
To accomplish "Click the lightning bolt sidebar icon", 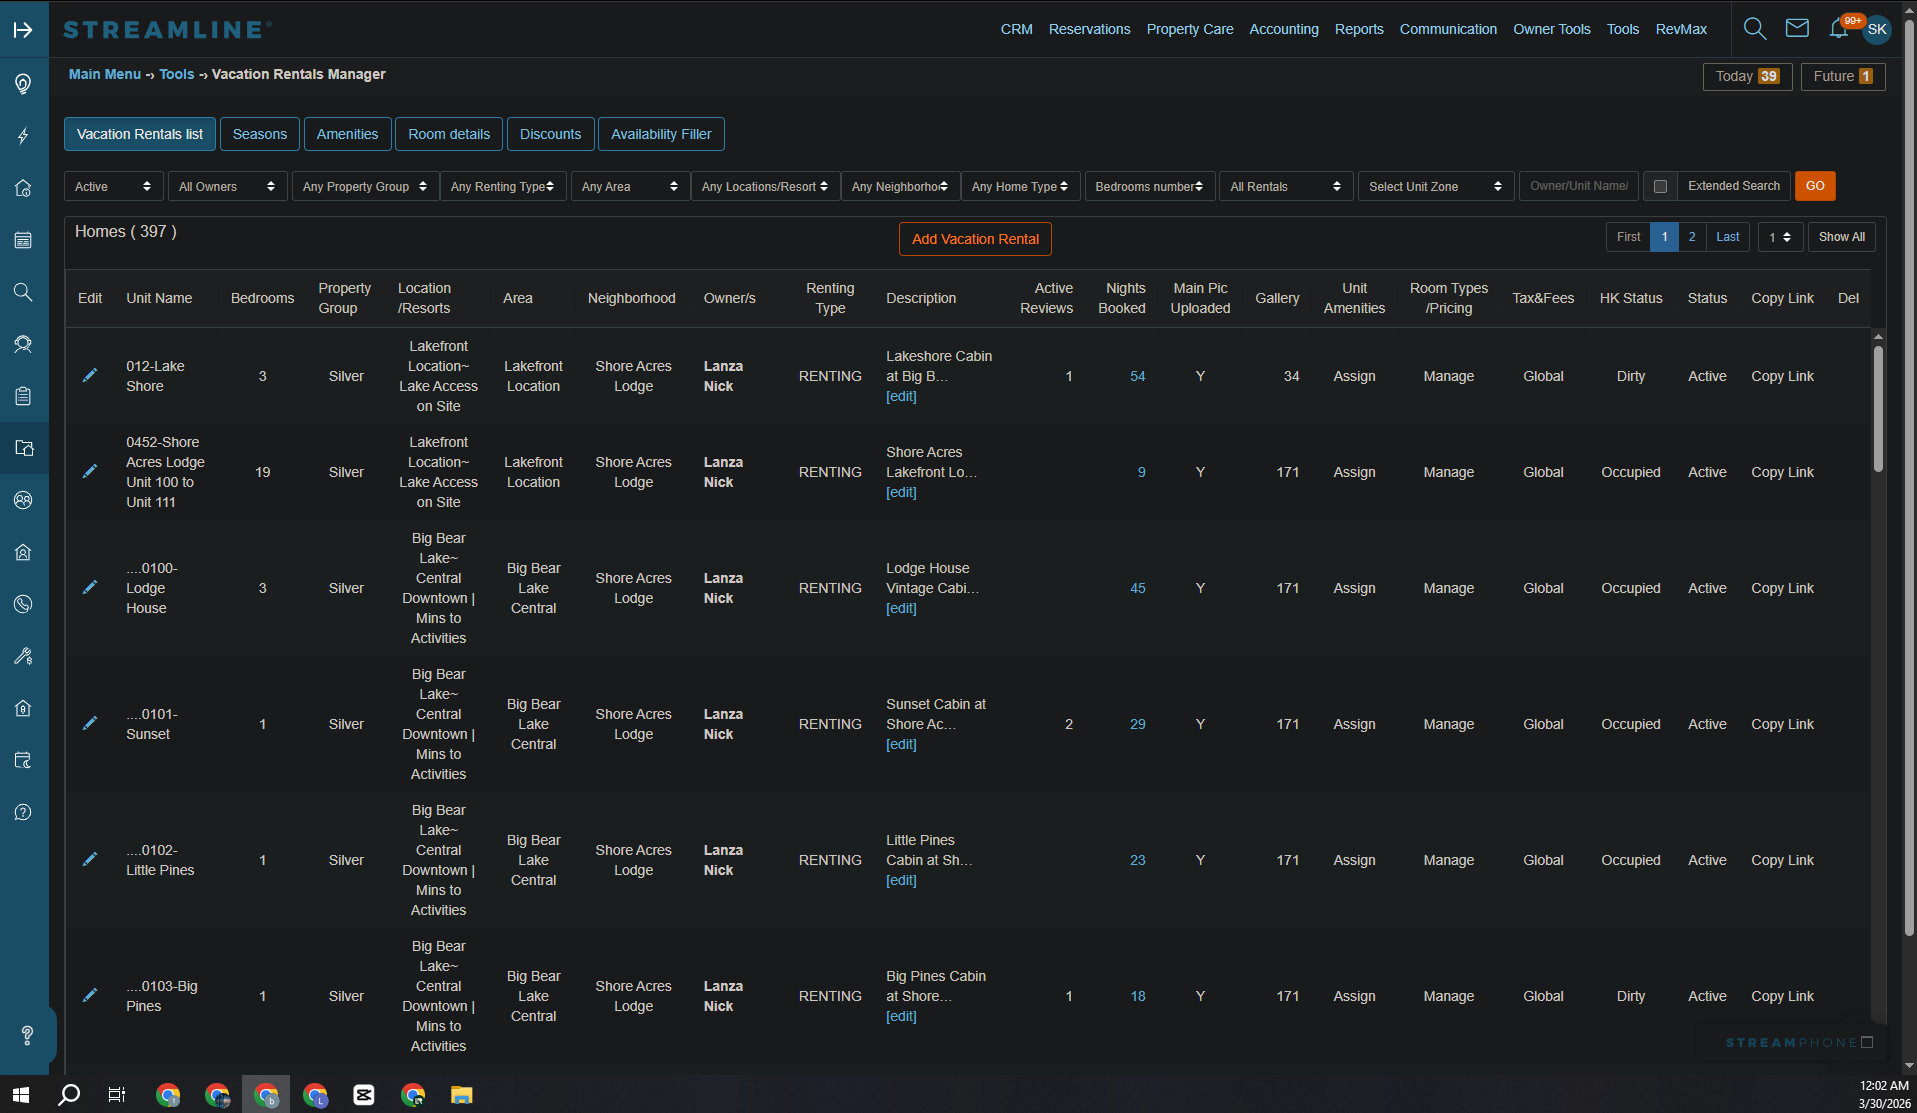I will [23, 136].
